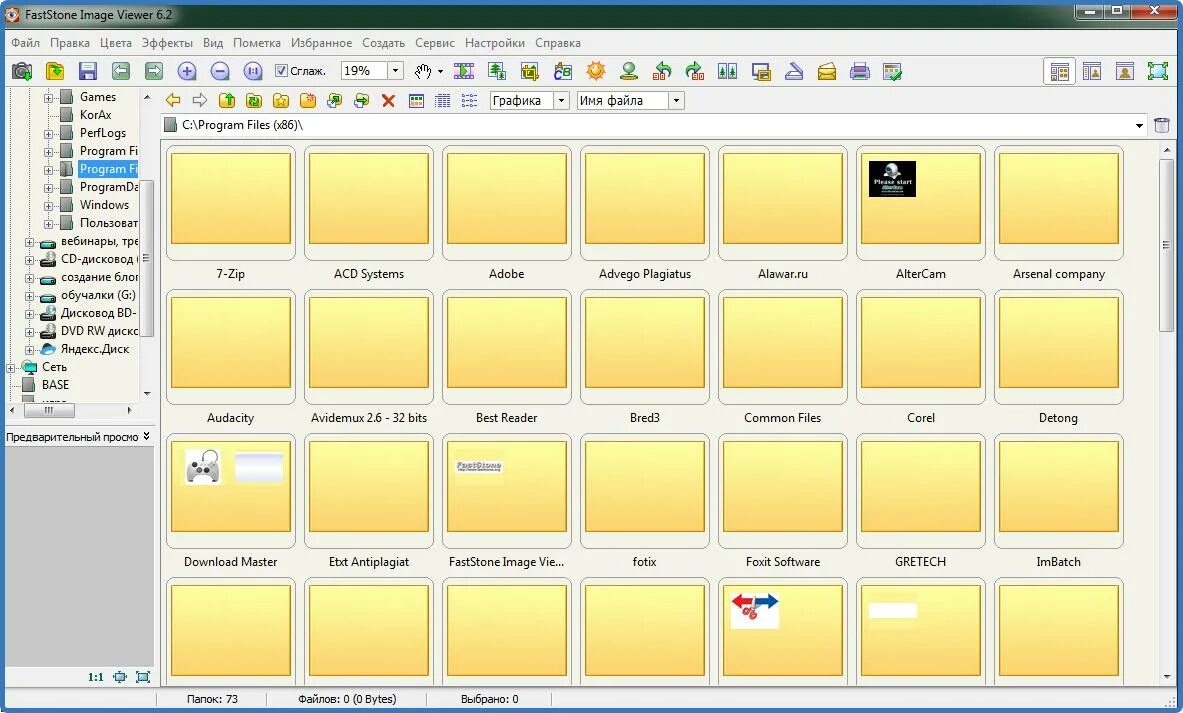1183x713 pixels.
Task: Open the Crop Board tool
Action: coord(530,72)
